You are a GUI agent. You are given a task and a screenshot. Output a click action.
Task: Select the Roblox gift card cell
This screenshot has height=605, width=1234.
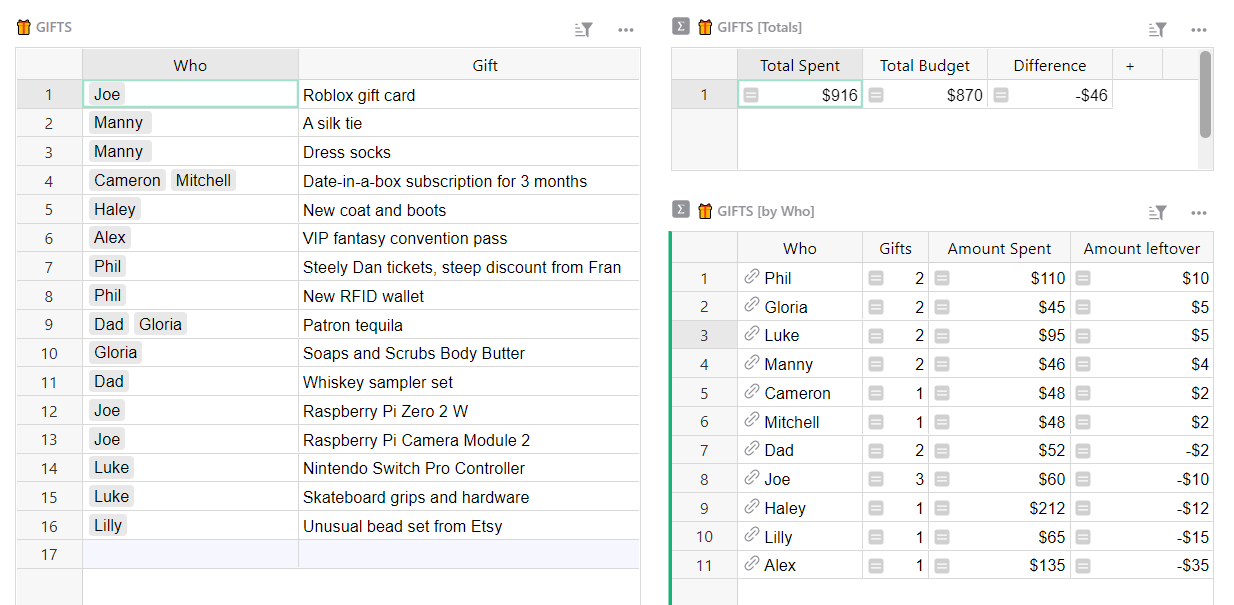tap(468, 95)
